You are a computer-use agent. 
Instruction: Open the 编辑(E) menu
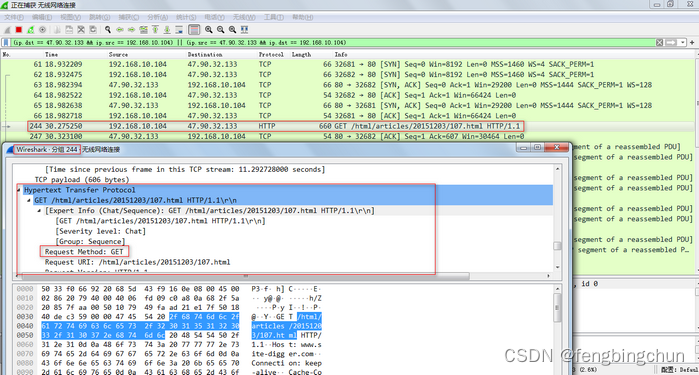tap(41, 17)
